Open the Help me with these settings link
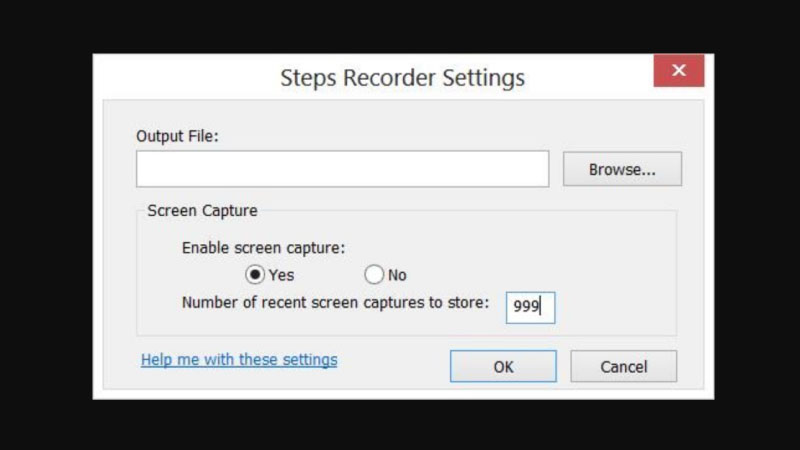The width and height of the screenshot is (800, 450). click(239, 359)
